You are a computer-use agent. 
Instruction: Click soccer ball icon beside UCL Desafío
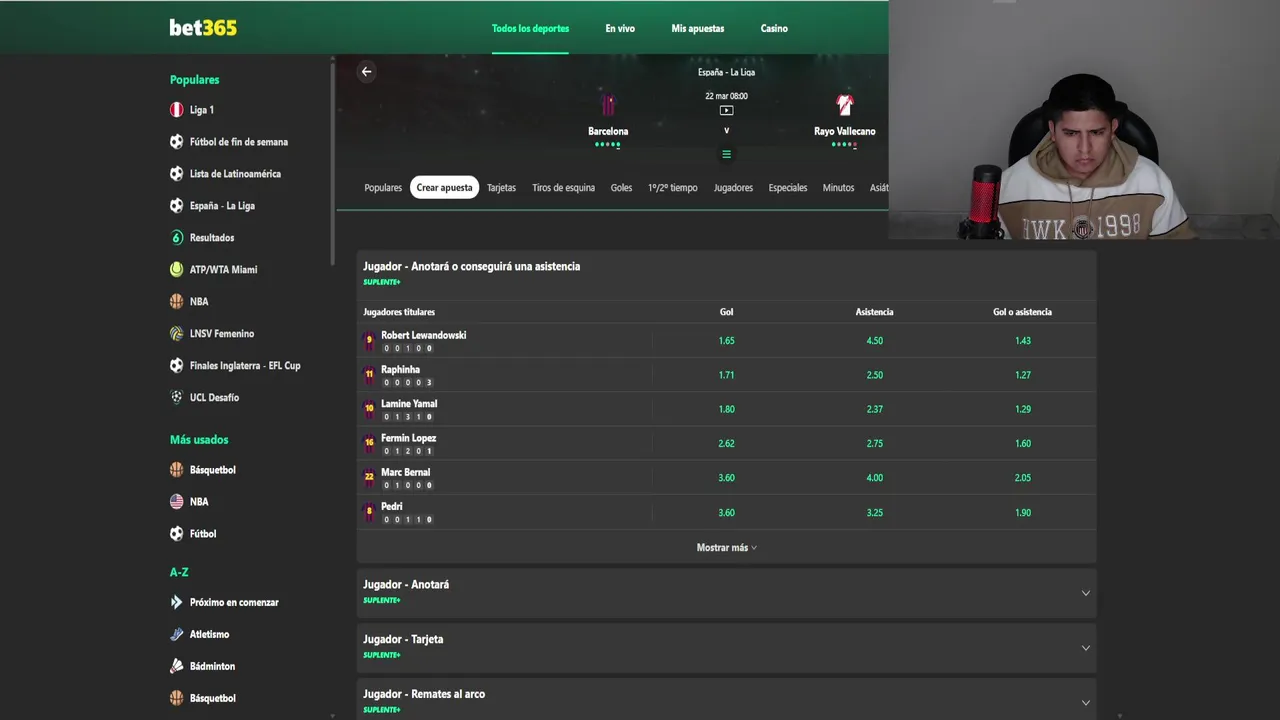(x=176, y=398)
